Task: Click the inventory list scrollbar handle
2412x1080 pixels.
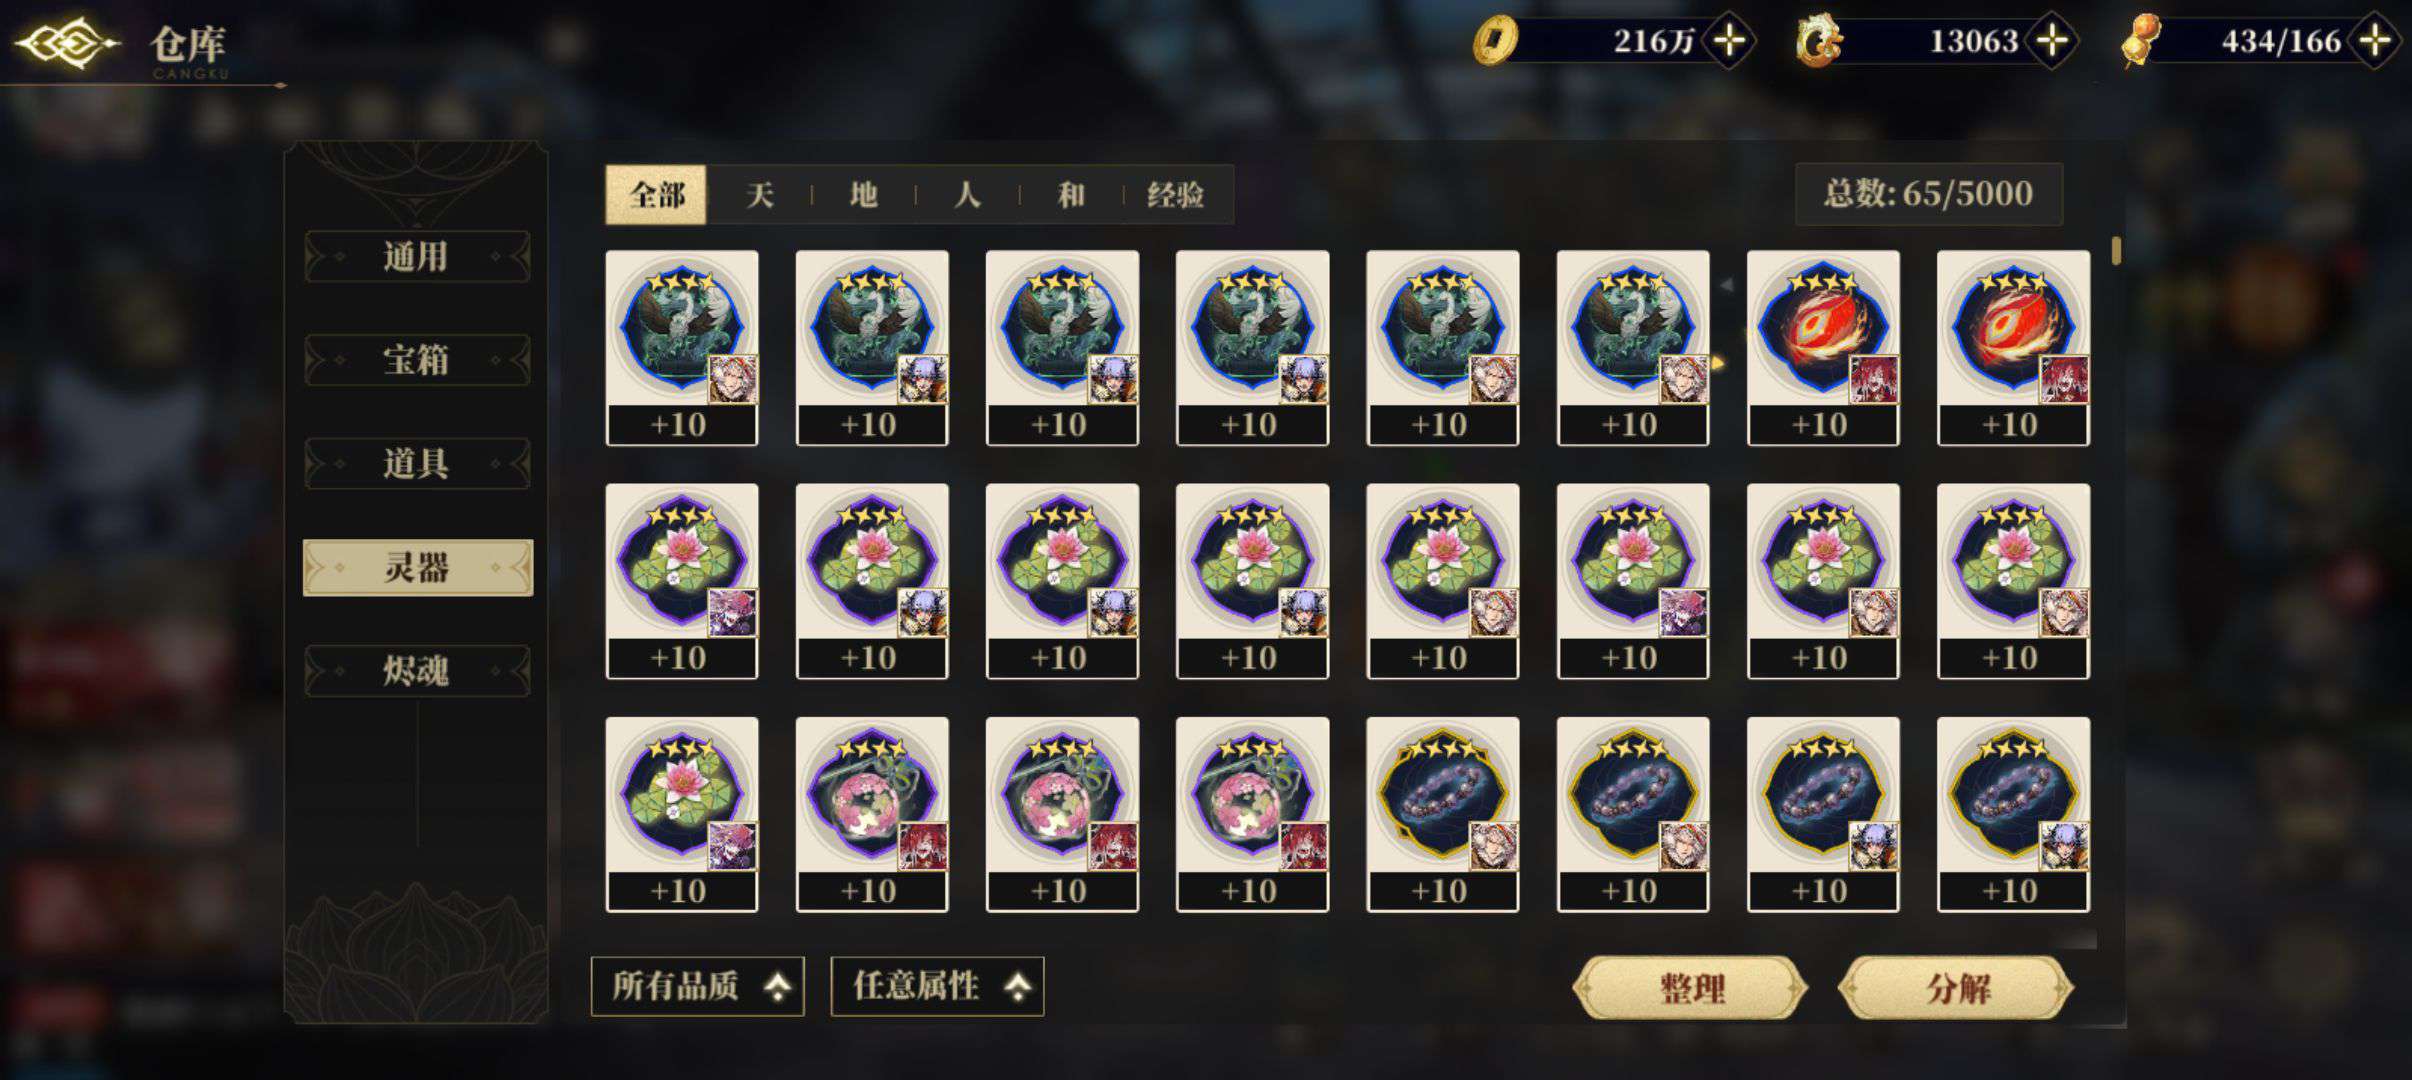Action: pos(2116,250)
